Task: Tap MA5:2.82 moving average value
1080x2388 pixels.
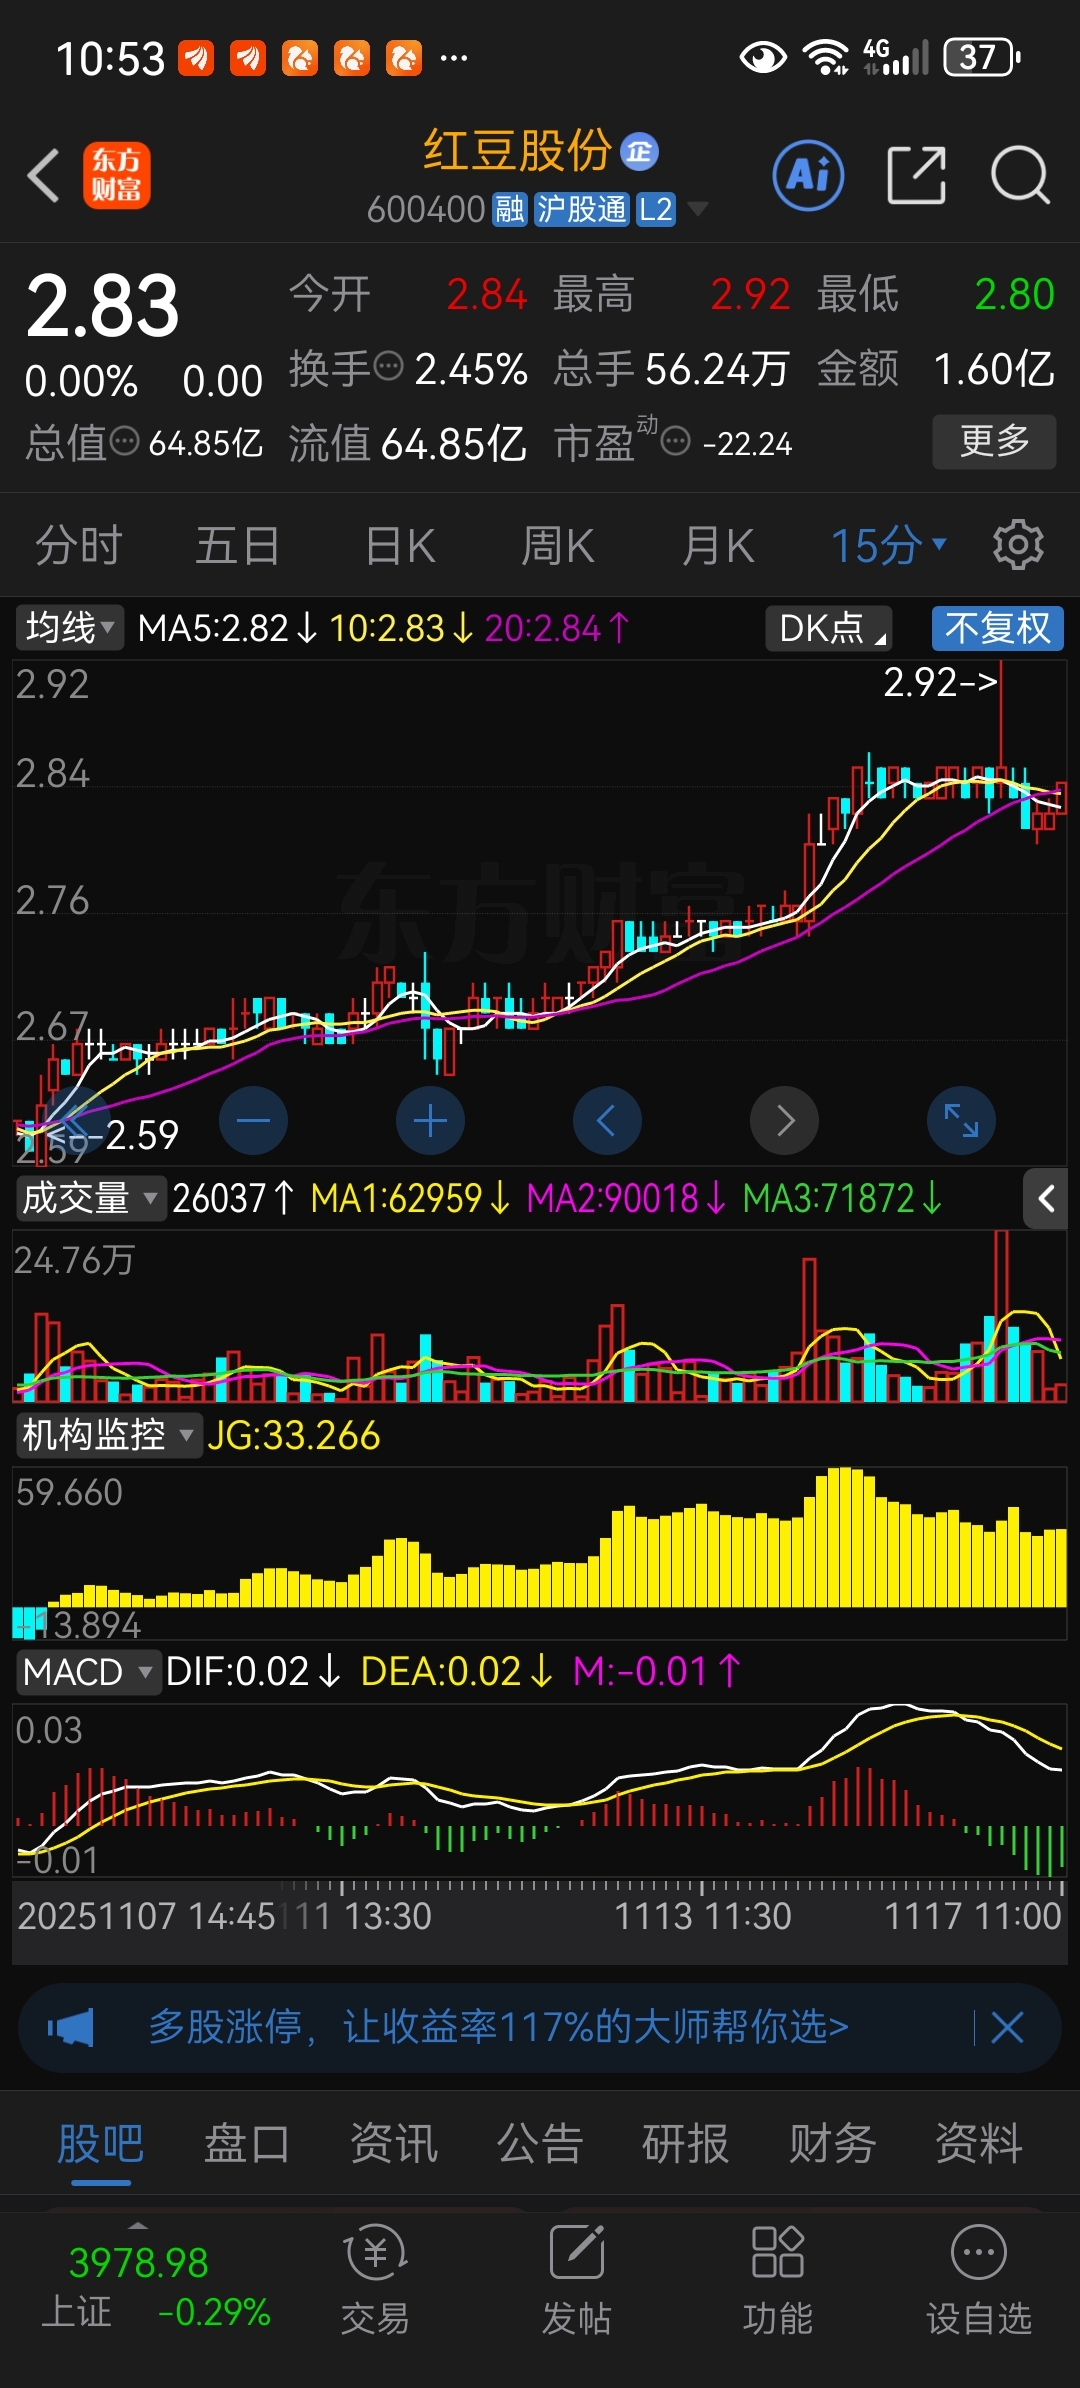Action: [227, 629]
